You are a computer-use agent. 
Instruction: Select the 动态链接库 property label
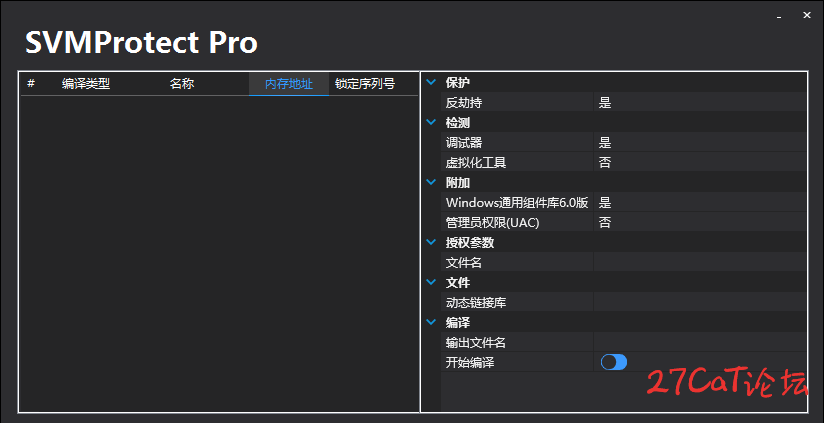[x=476, y=302]
